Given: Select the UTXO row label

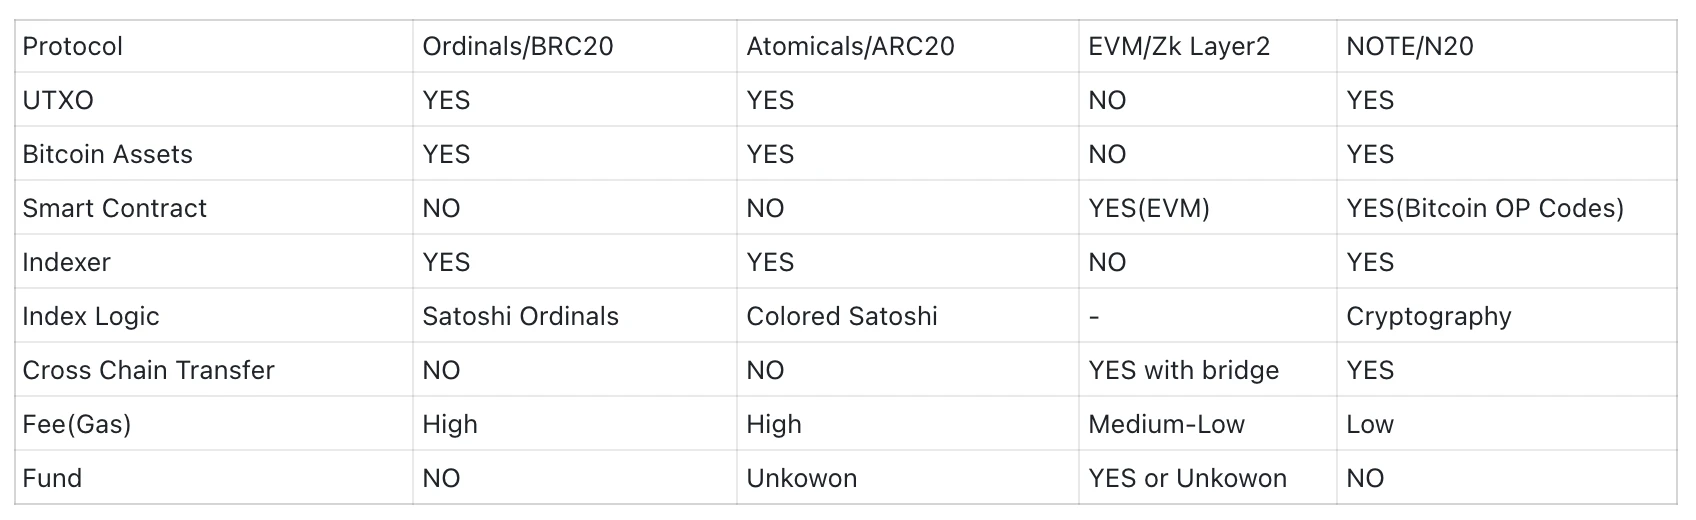Looking at the screenshot, I should pyautogui.click(x=58, y=100).
